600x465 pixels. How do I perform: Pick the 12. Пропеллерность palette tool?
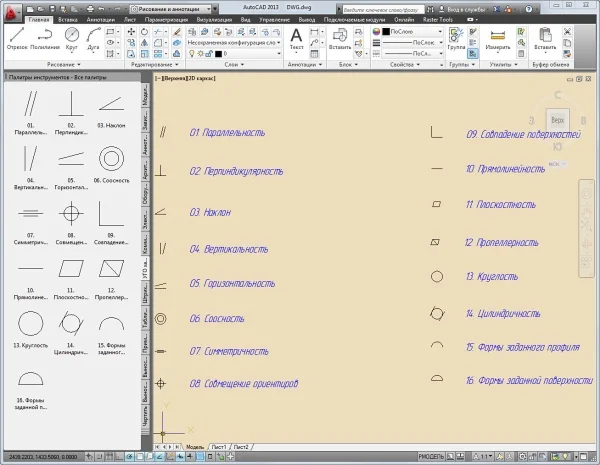(x=111, y=277)
